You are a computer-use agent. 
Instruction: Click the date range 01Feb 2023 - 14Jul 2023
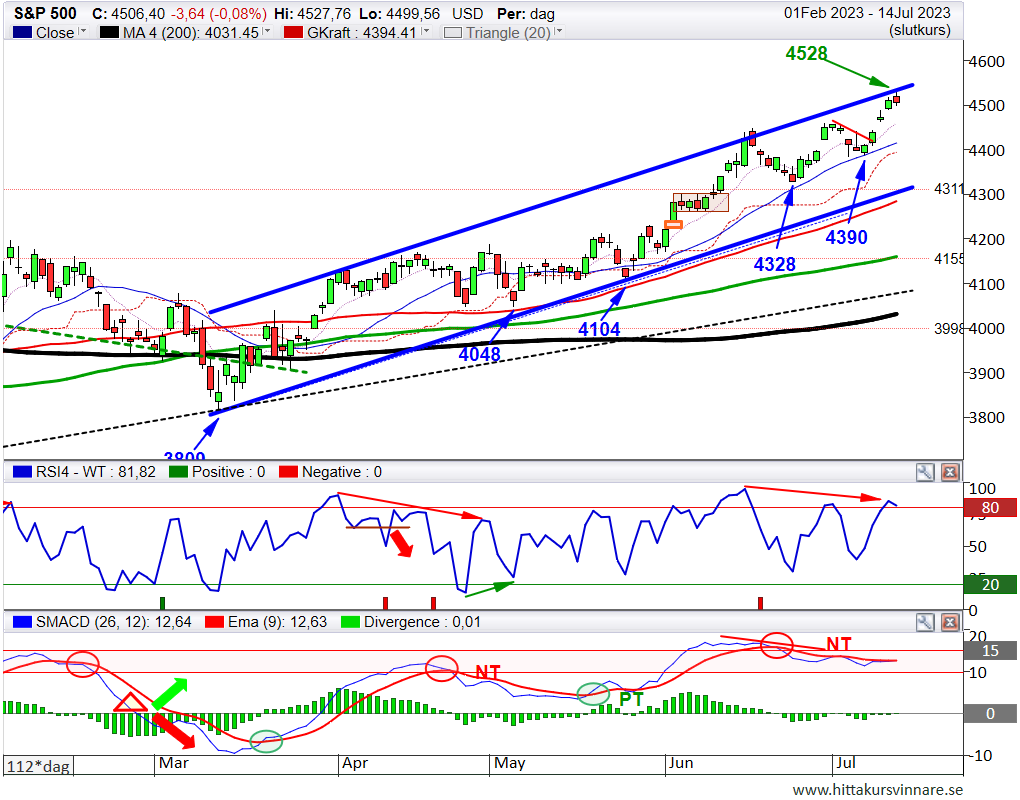point(866,13)
